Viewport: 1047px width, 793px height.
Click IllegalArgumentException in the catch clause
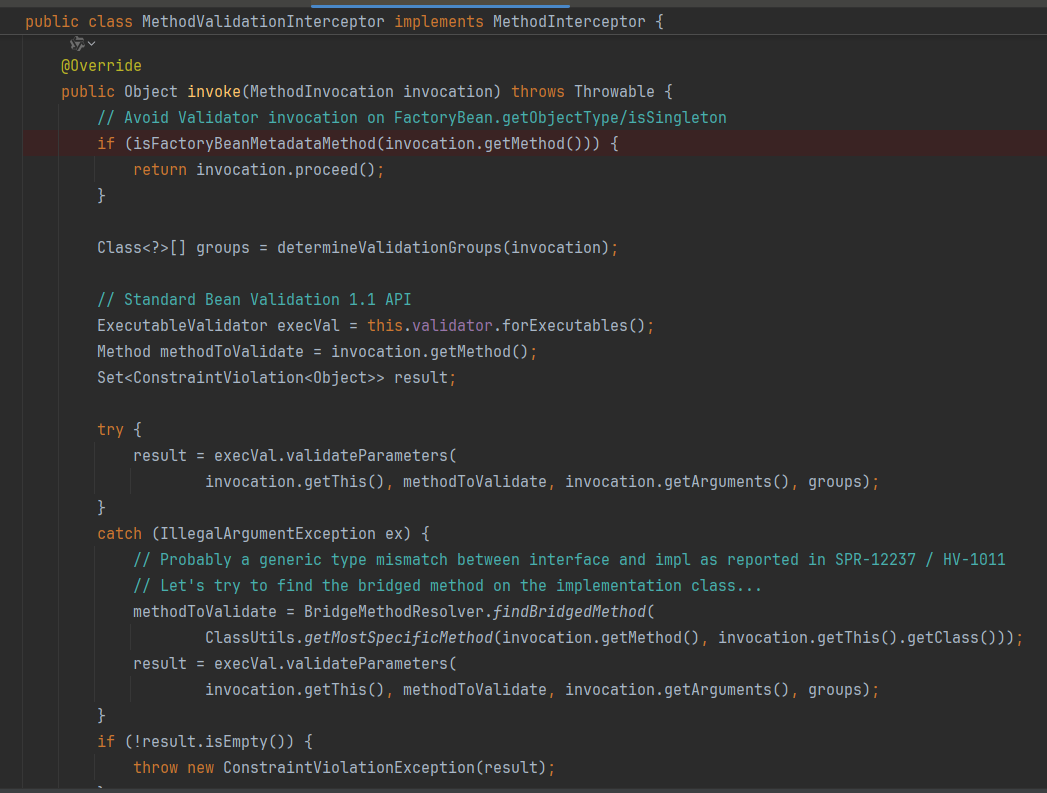(x=268, y=534)
